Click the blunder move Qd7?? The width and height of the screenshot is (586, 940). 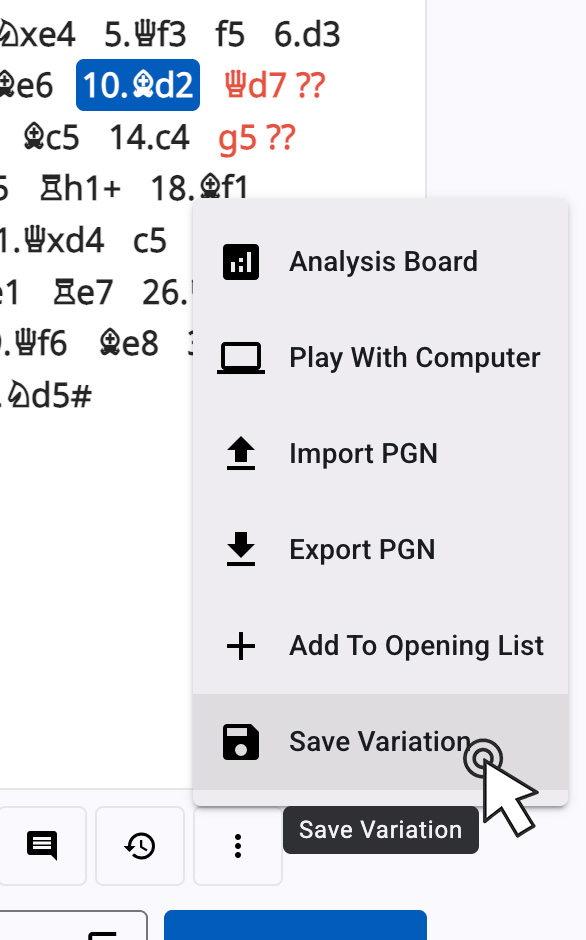[273, 86]
